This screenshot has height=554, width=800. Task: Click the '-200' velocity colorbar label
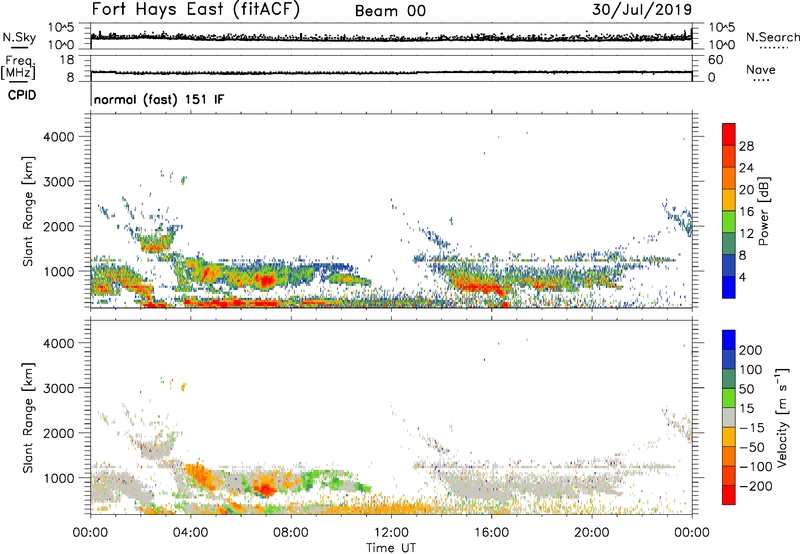pyautogui.click(x=755, y=486)
